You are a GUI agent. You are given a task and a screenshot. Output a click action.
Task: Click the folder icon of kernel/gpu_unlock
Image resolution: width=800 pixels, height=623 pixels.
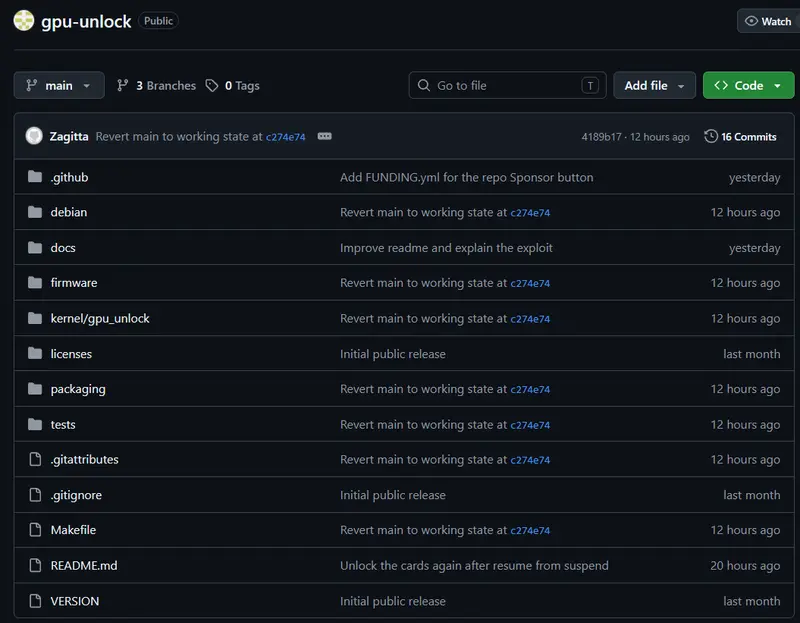click(x=35, y=318)
